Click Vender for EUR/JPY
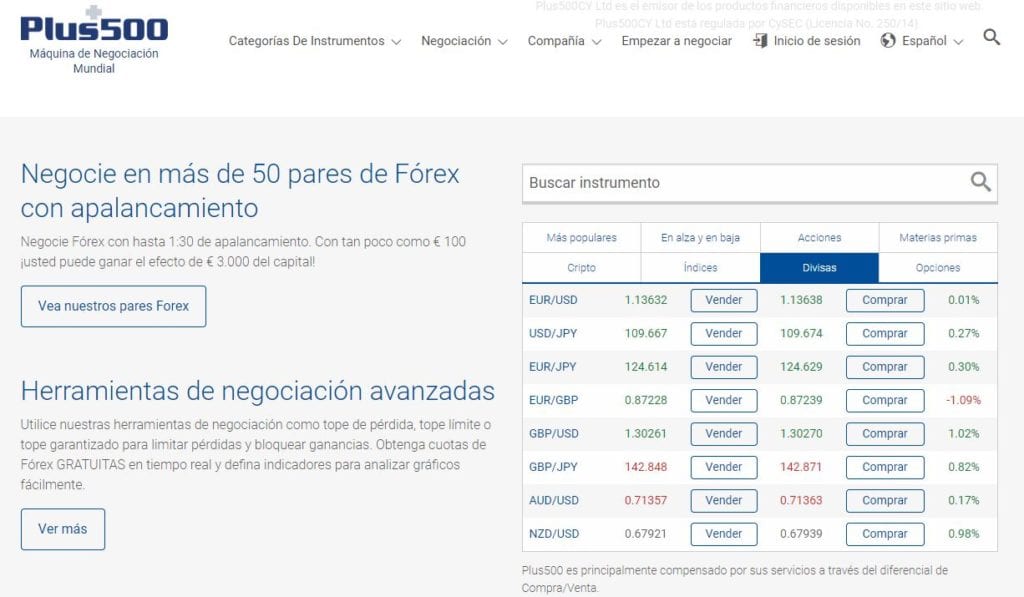 [724, 367]
